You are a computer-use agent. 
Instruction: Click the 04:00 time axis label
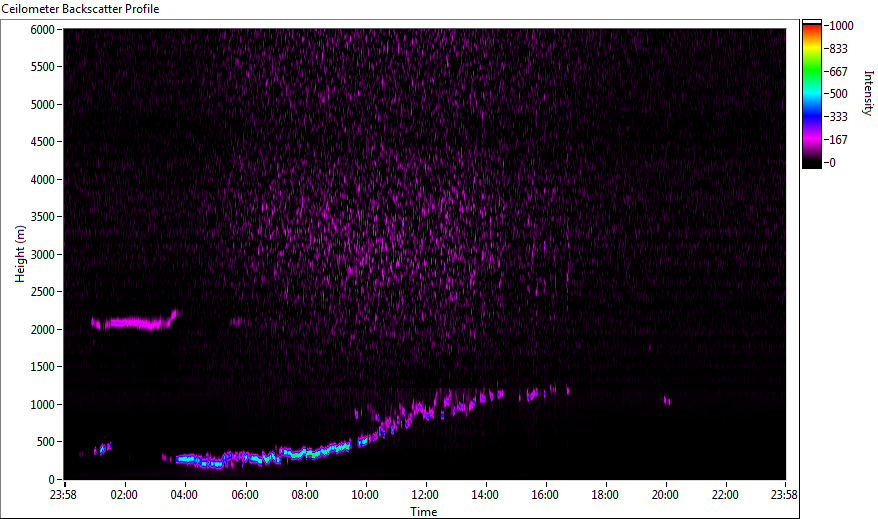[184, 495]
